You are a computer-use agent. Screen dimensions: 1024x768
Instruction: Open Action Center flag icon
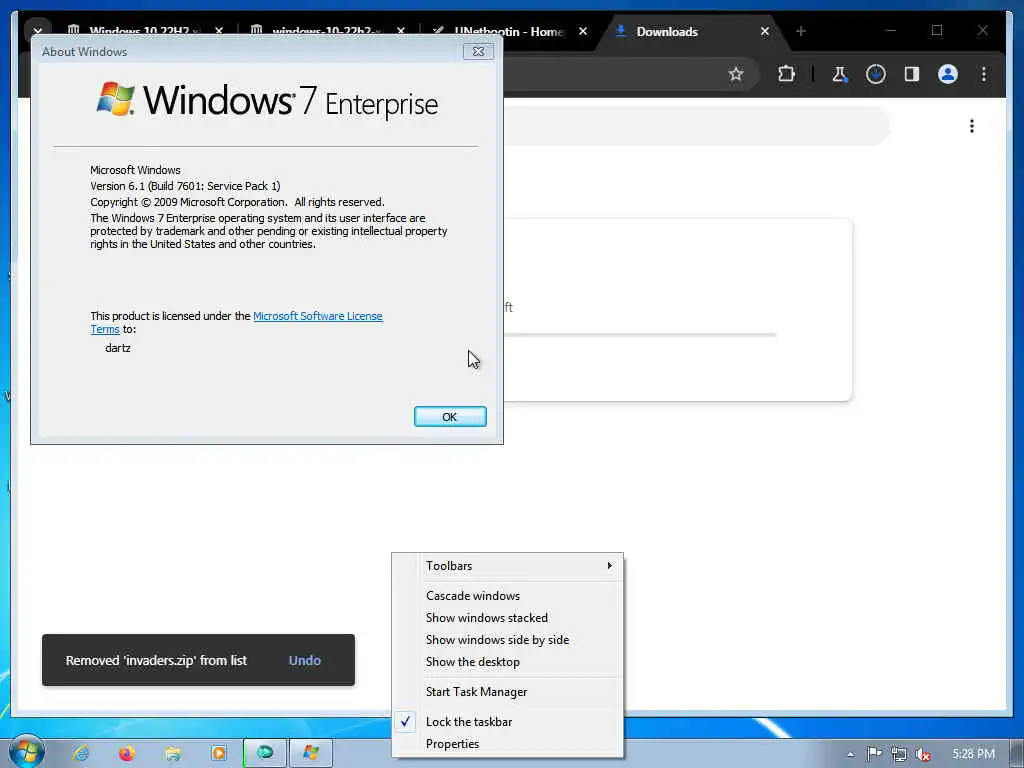[x=874, y=754]
